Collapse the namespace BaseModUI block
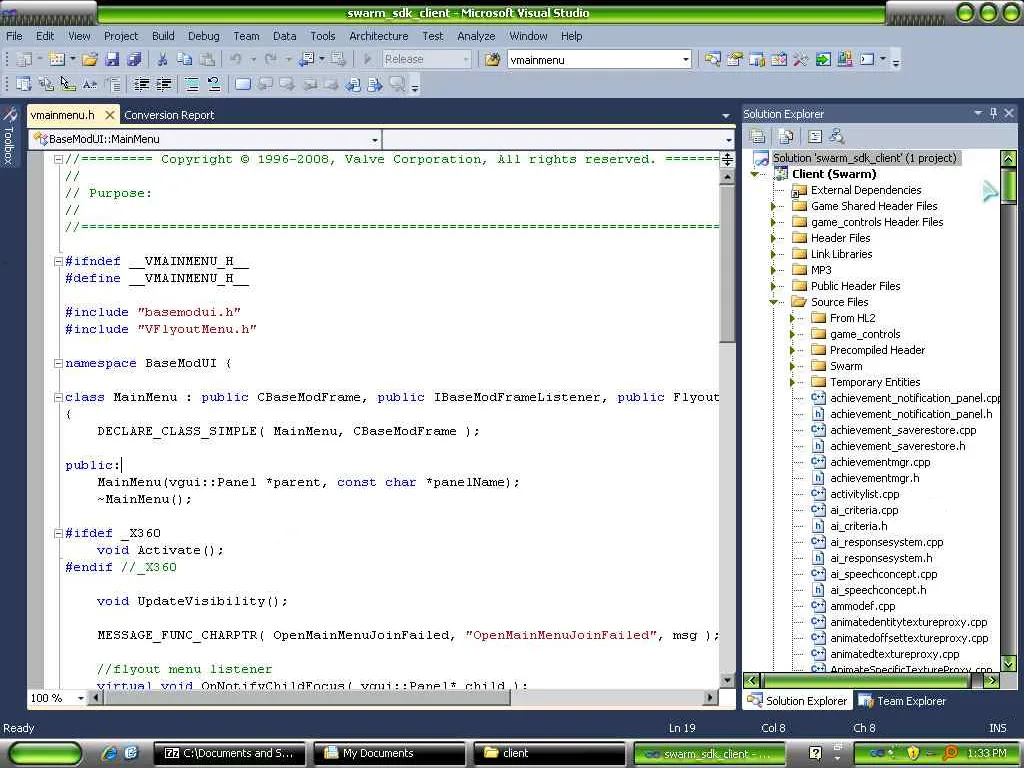This screenshot has width=1024, height=768. click(58, 363)
